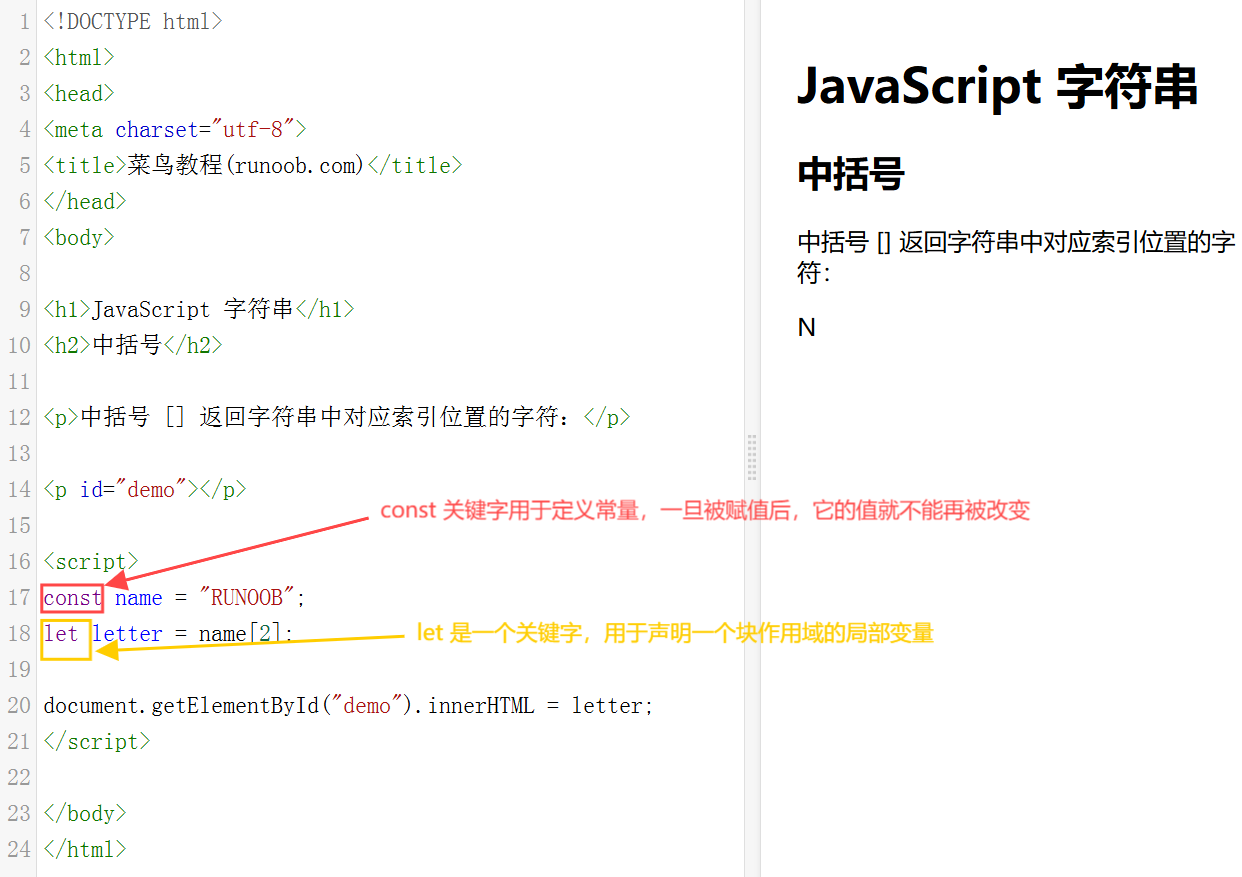Viewport: 1242px width, 877px height.
Task: Click line number 22 in the gutter
Action: [19, 777]
